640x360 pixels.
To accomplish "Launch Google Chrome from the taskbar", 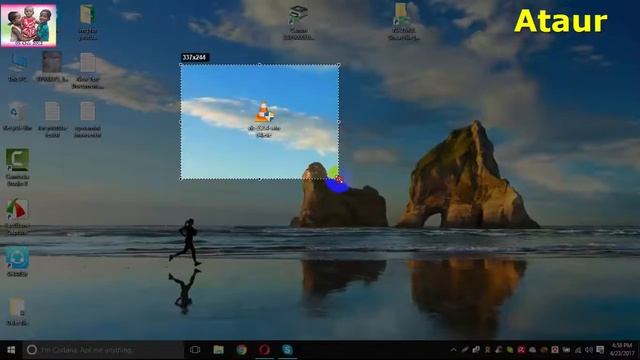I will coord(242,350).
